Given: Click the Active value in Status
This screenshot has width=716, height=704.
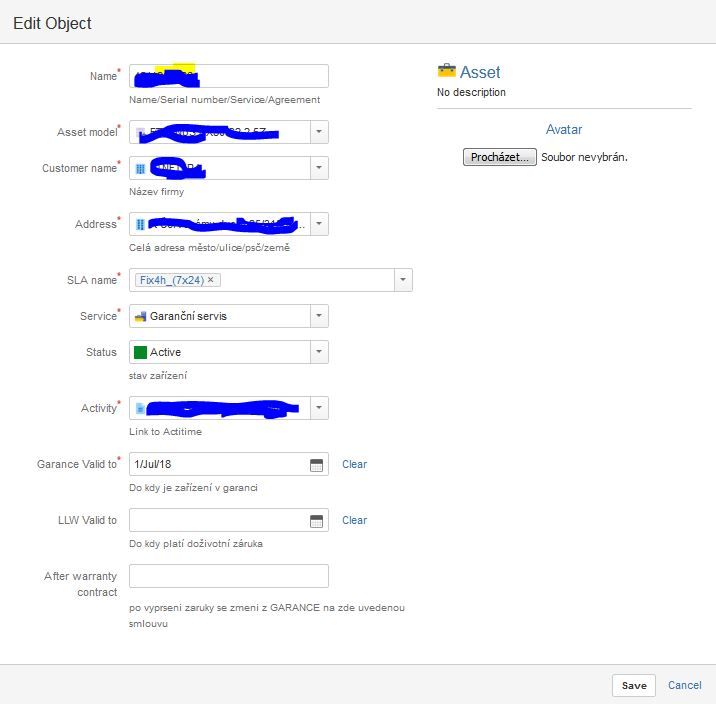Looking at the screenshot, I should [165, 352].
